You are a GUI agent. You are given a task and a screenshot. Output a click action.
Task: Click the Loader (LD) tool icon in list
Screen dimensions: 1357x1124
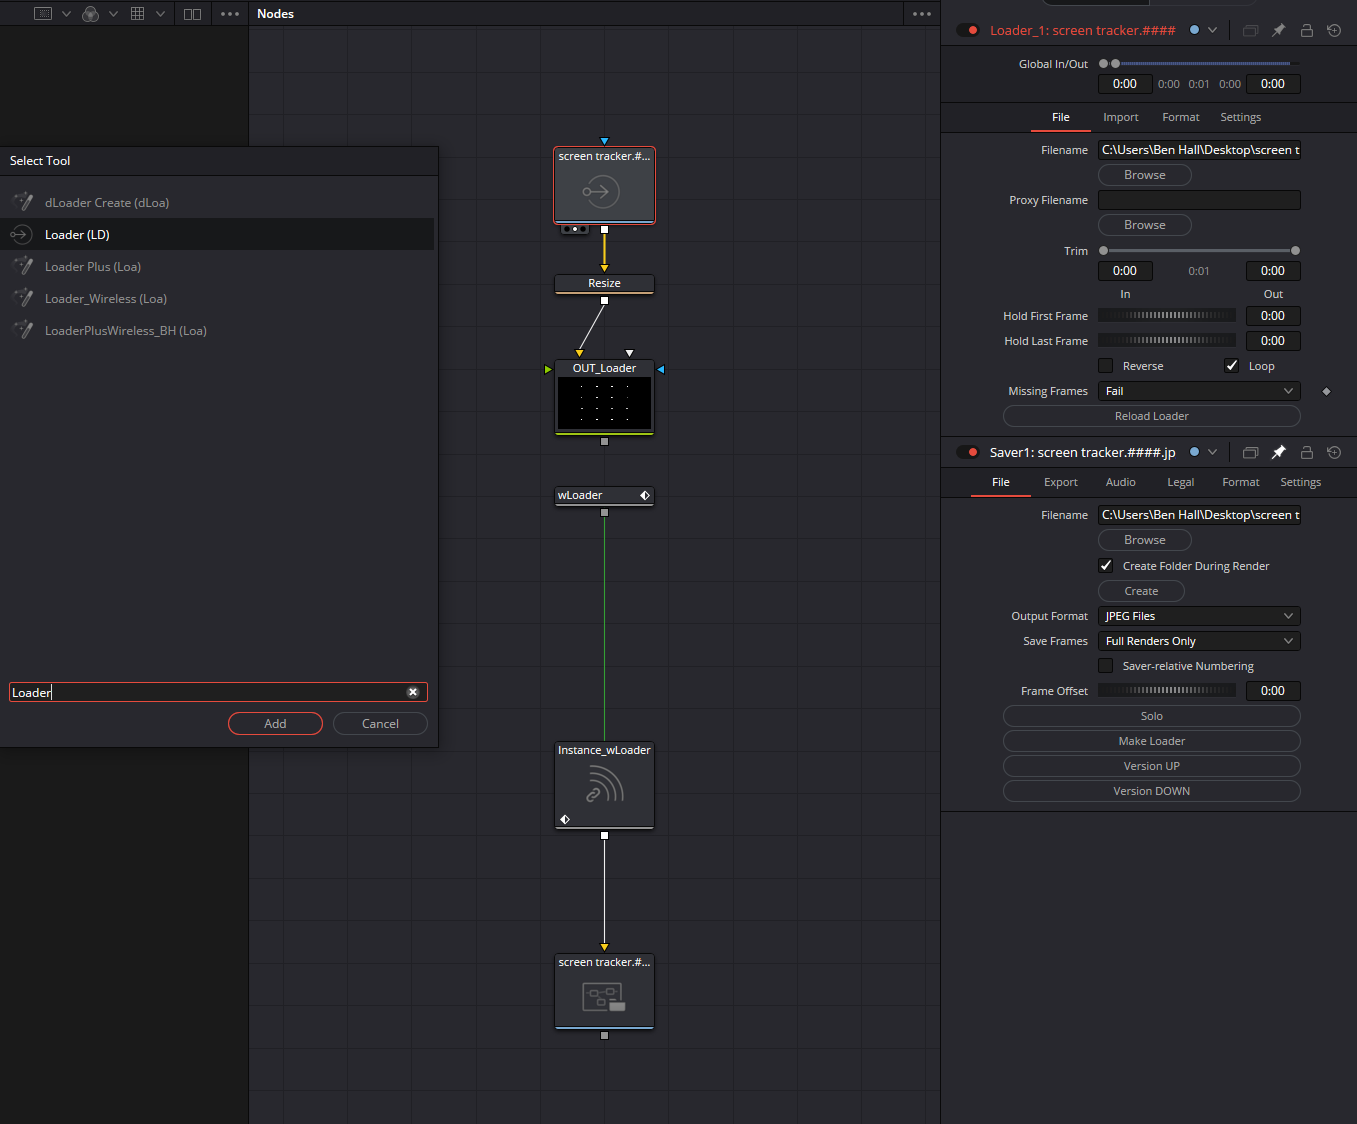tap(21, 235)
